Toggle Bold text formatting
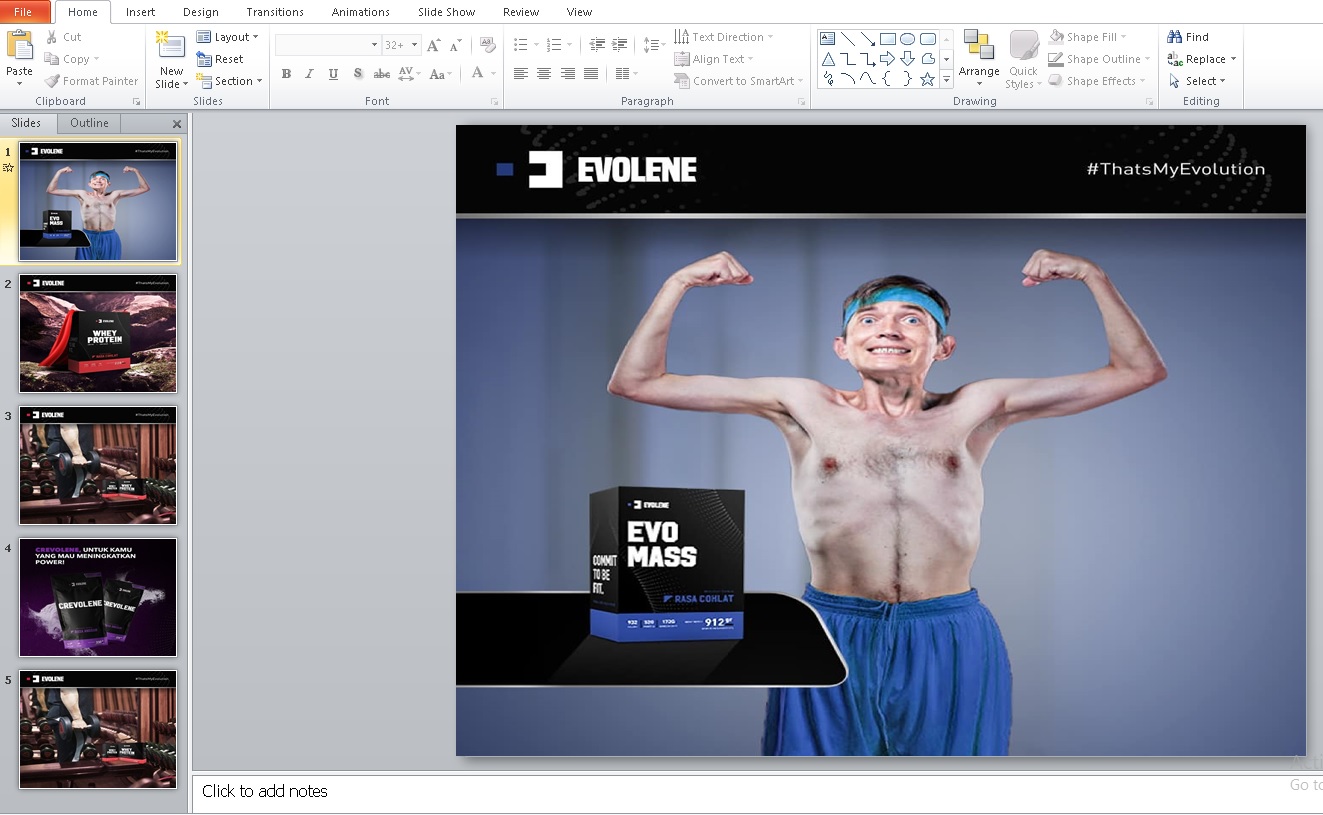The image size is (1323, 815). point(286,74)
